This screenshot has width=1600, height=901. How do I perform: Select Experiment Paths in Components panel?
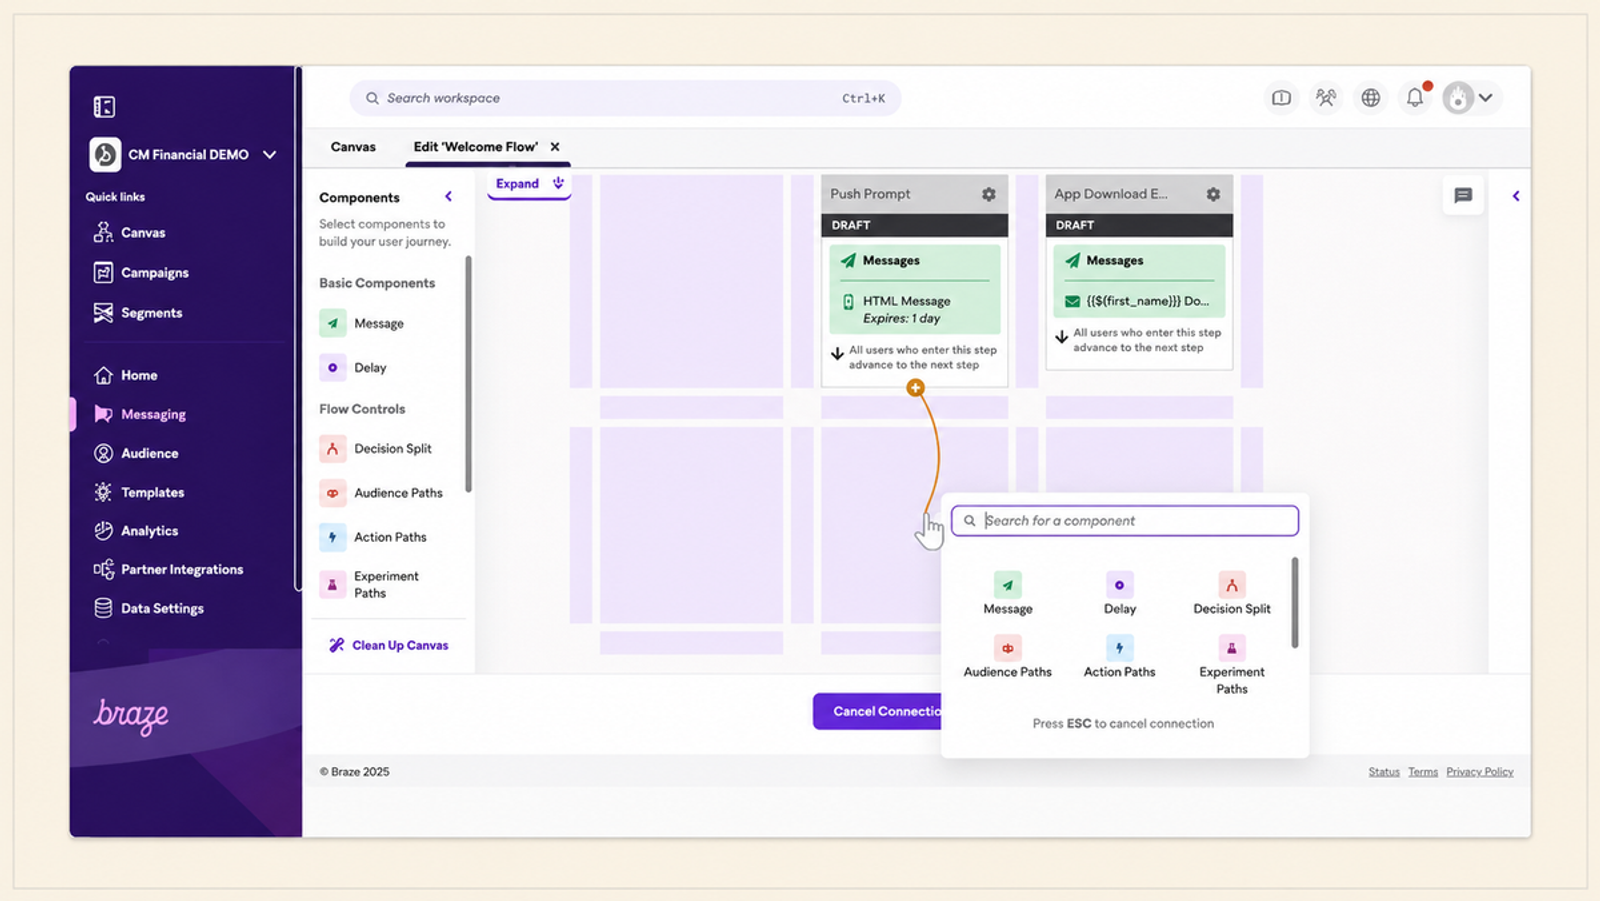pyautogui.click(x=370, y=584)
